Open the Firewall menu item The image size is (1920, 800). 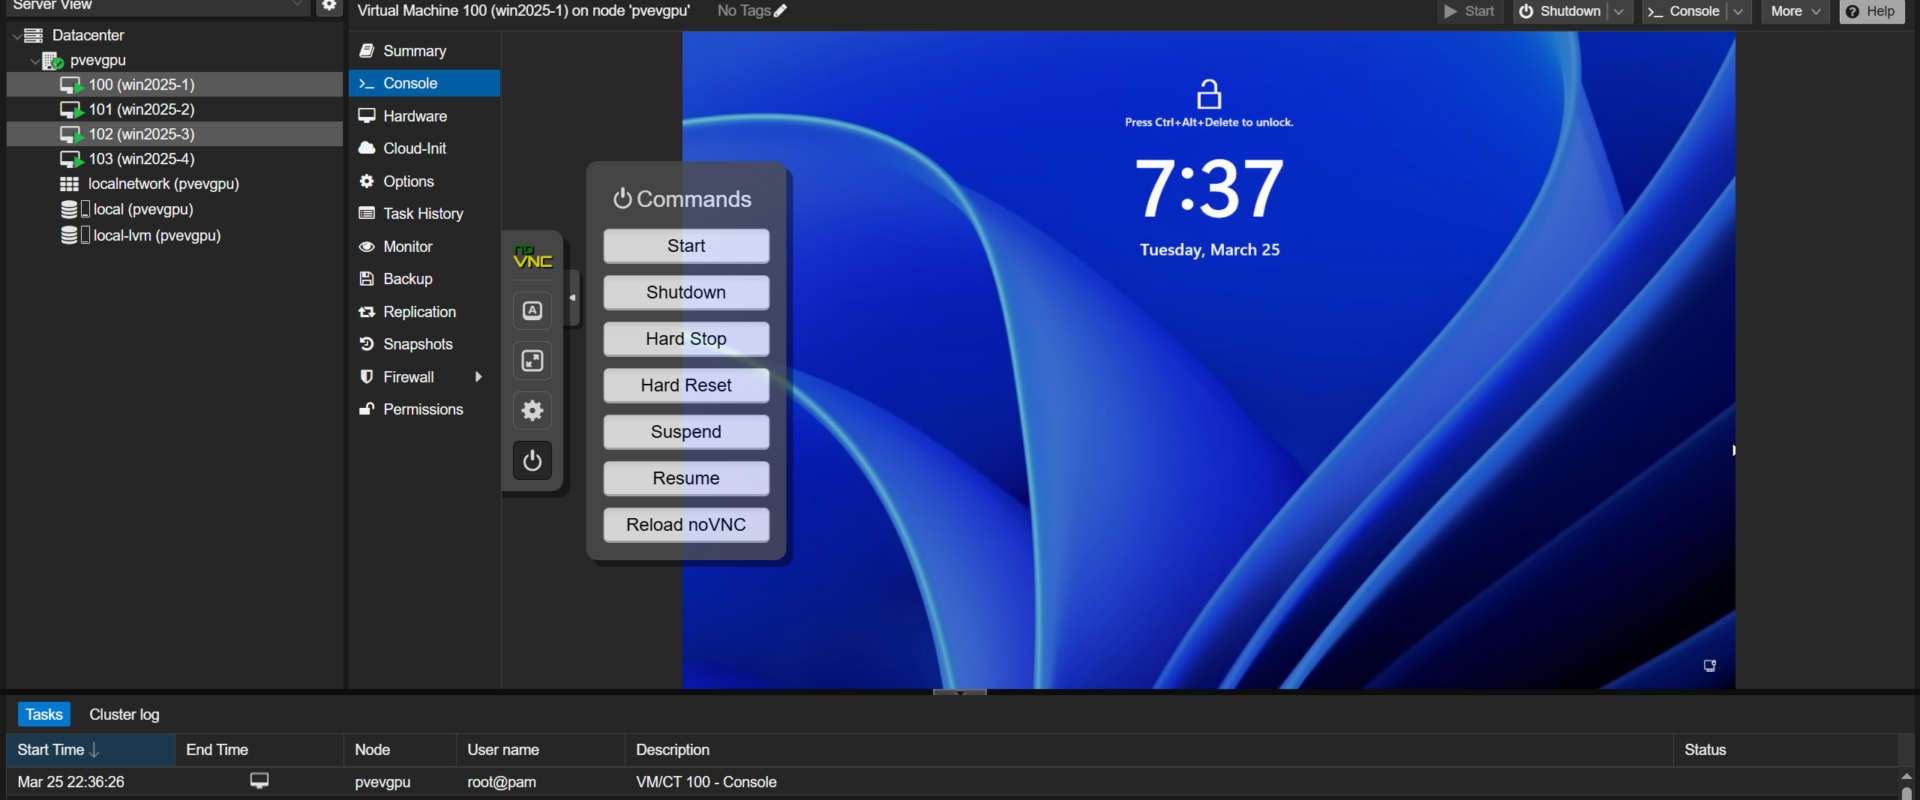click(x=424, y=377)
